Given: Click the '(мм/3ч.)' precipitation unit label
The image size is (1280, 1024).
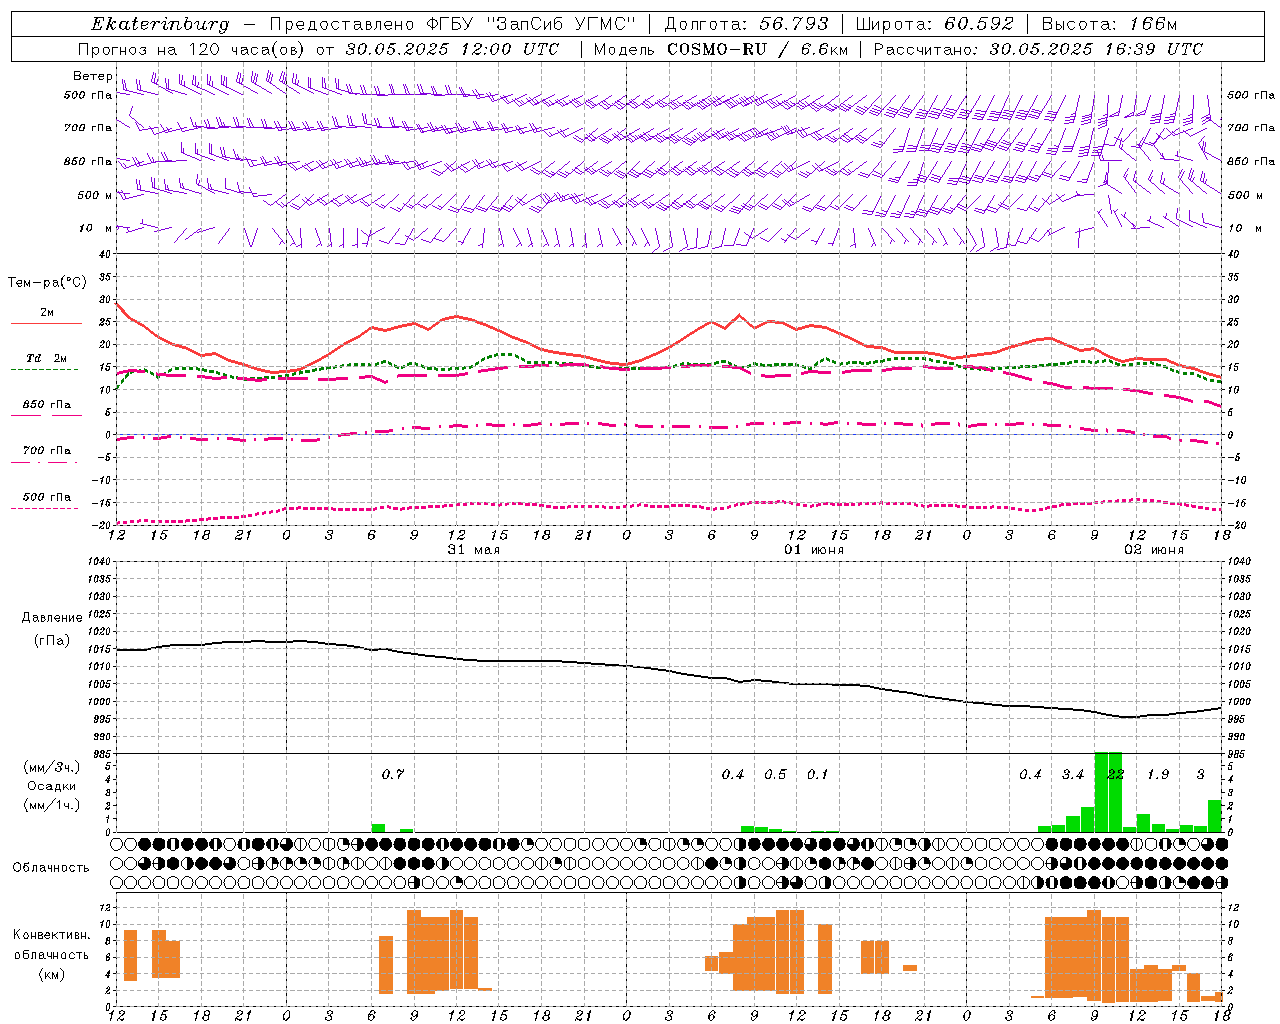Looking at the screenshot, I should pos(52,767).
